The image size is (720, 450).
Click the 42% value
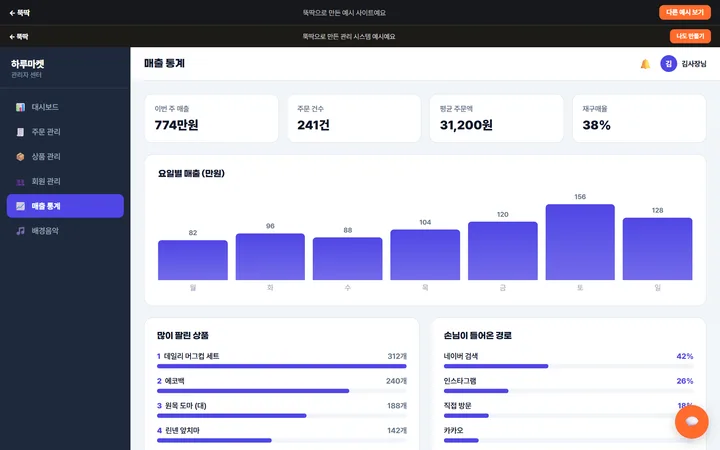pos(685,356)
